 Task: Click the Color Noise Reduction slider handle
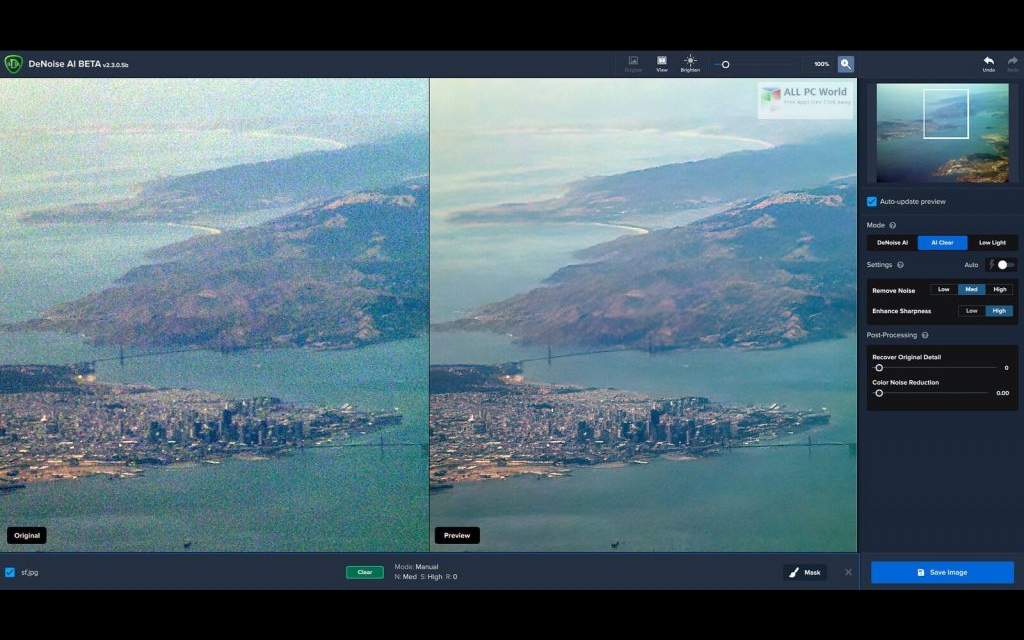(879, 393)
